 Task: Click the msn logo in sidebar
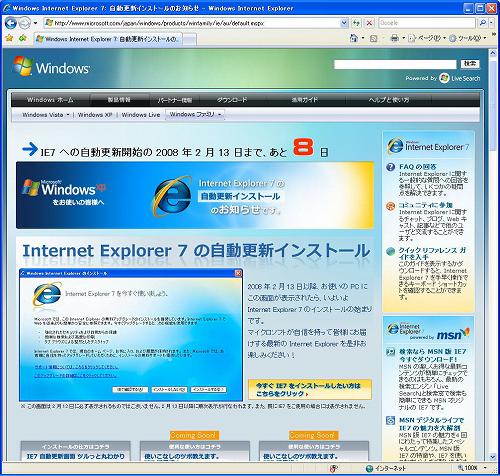(453, 334)
